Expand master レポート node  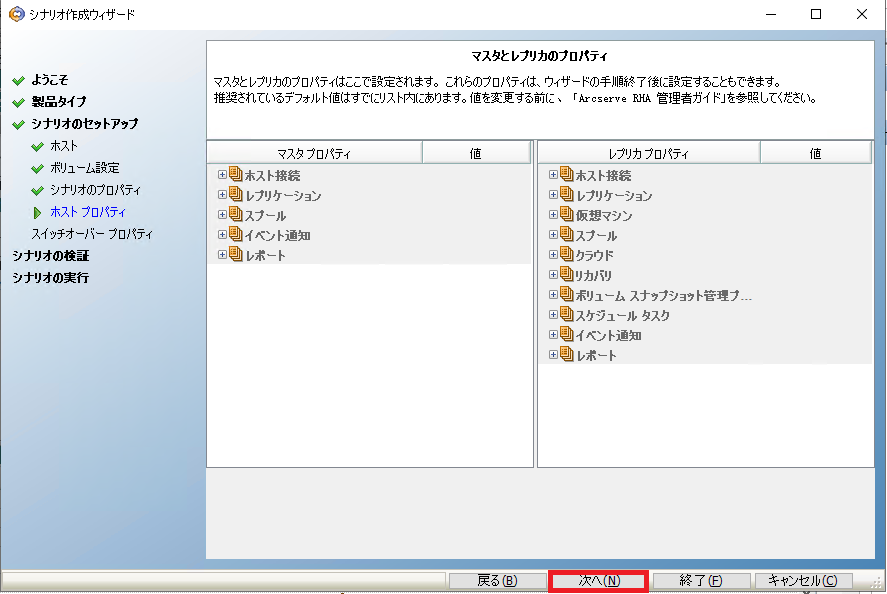point(222,255)
